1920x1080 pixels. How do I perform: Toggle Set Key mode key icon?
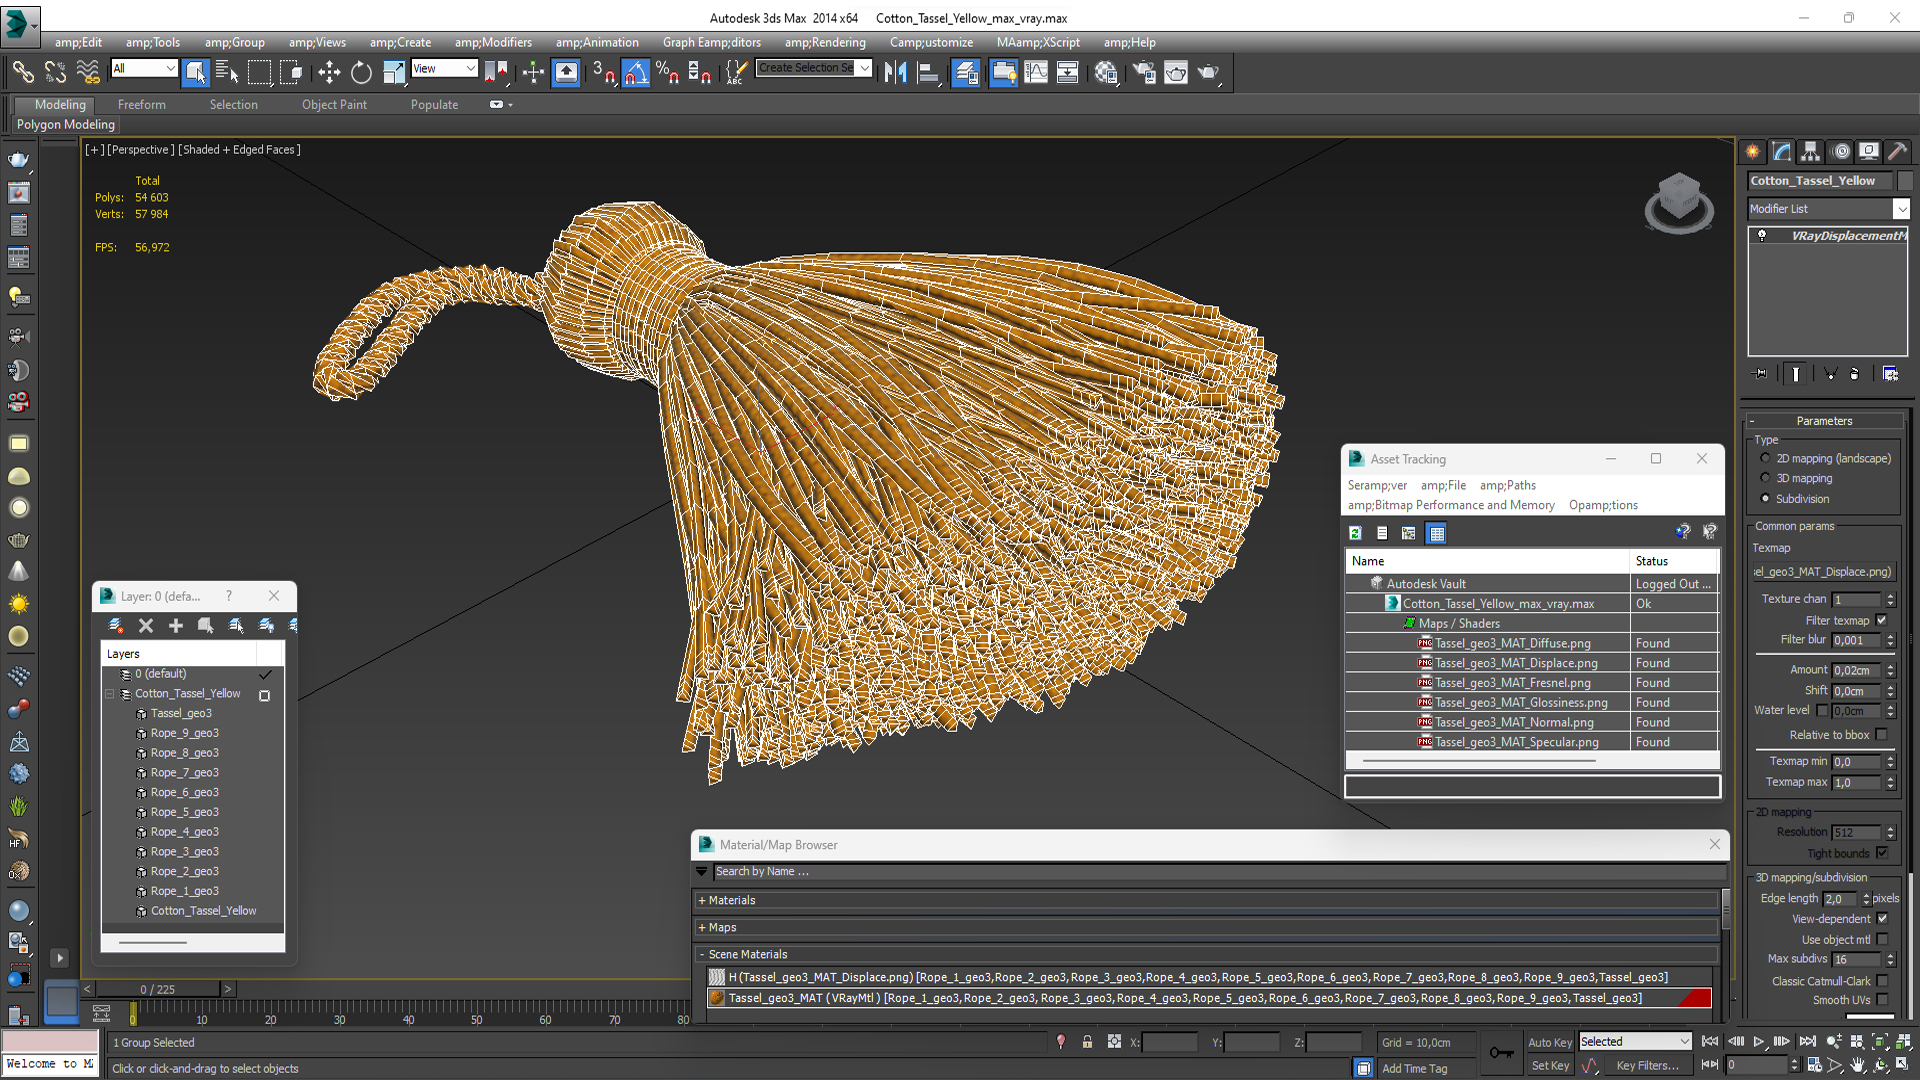pyautogui.click(x=1501, y=1052)
